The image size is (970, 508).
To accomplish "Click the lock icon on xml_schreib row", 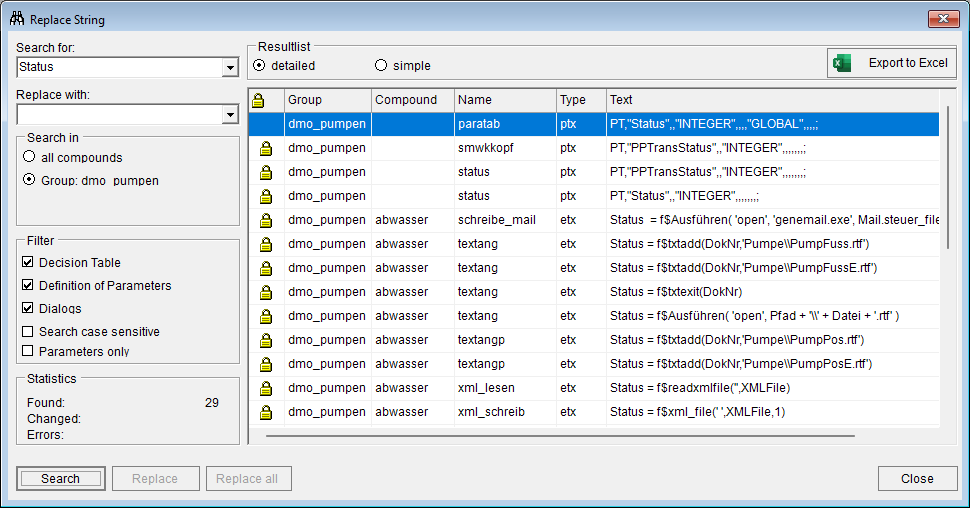I will tap(266, 412).
